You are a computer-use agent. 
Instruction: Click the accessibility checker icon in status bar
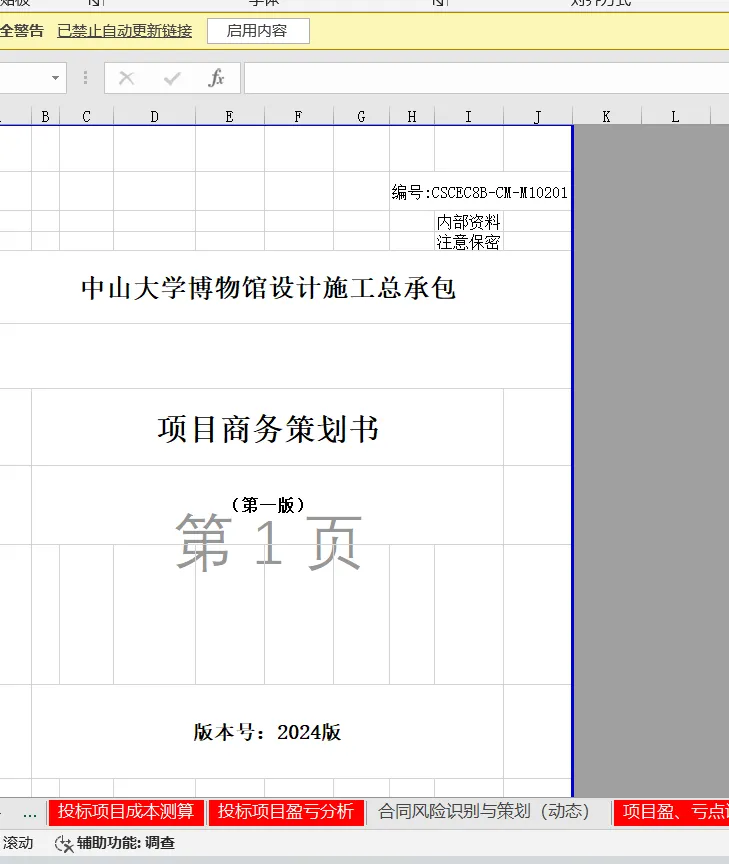pos(64,843)
